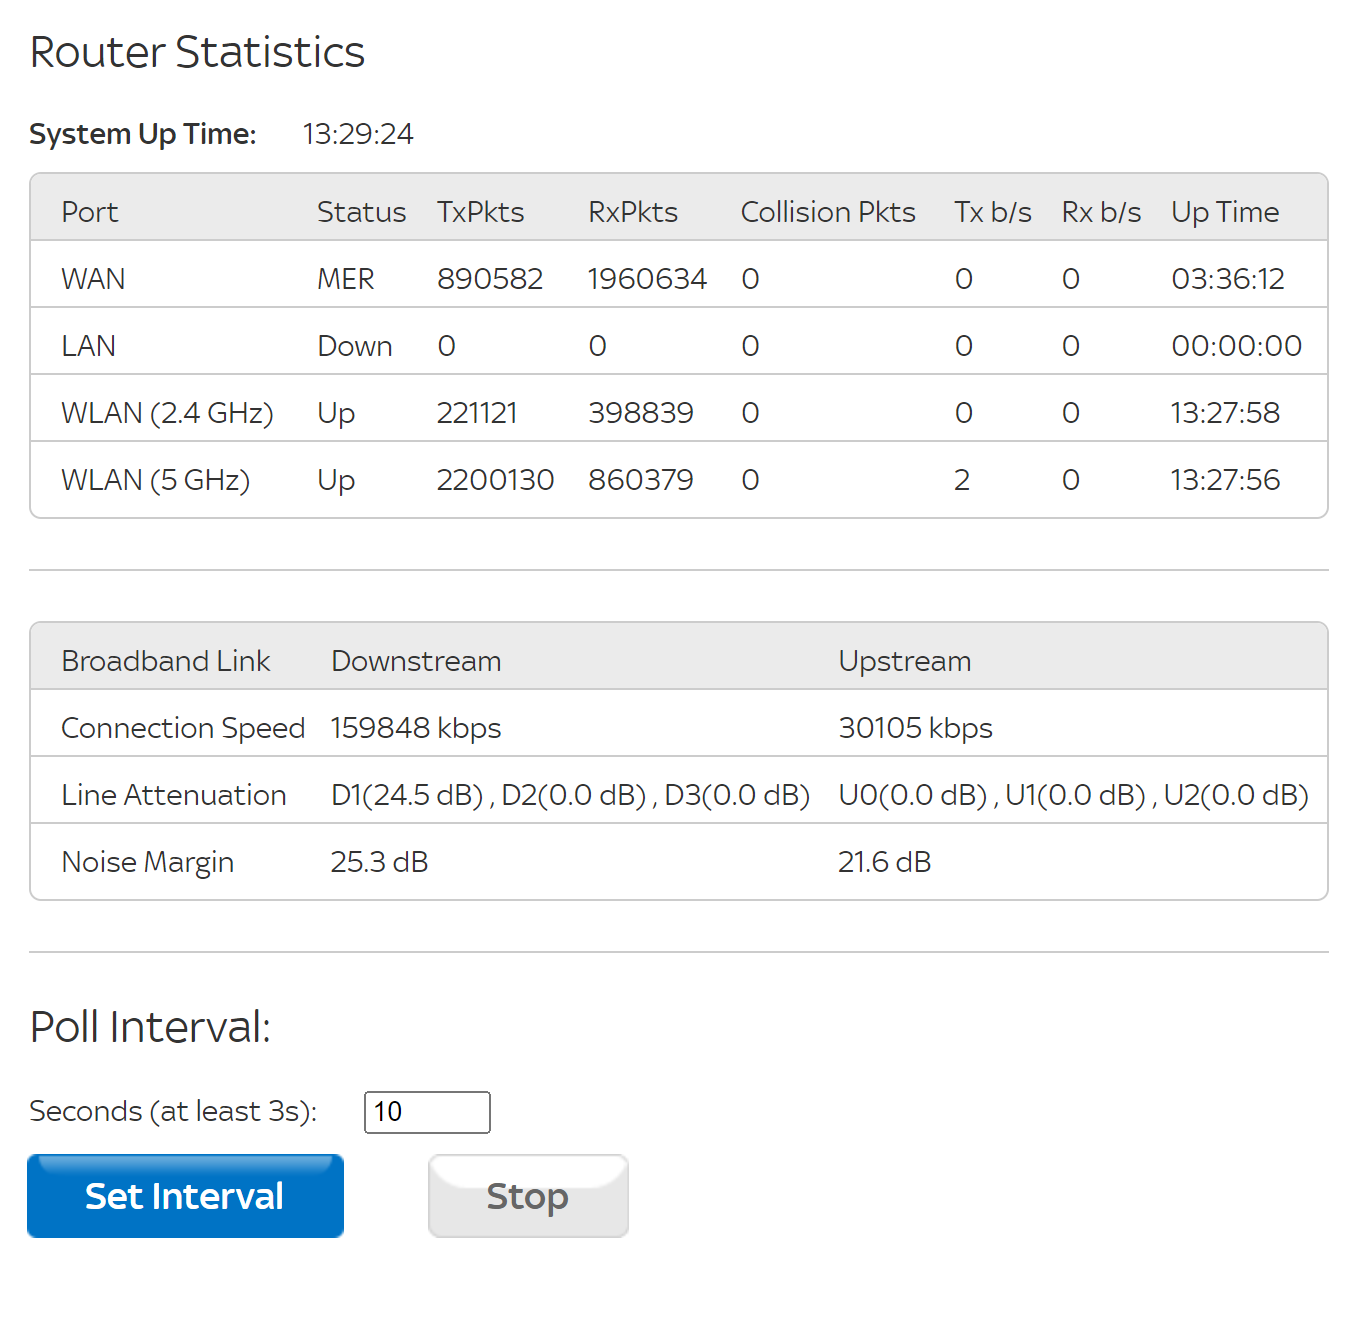
Task: Click the System Up Time value 13:29:24
Action: coord(357,134)
